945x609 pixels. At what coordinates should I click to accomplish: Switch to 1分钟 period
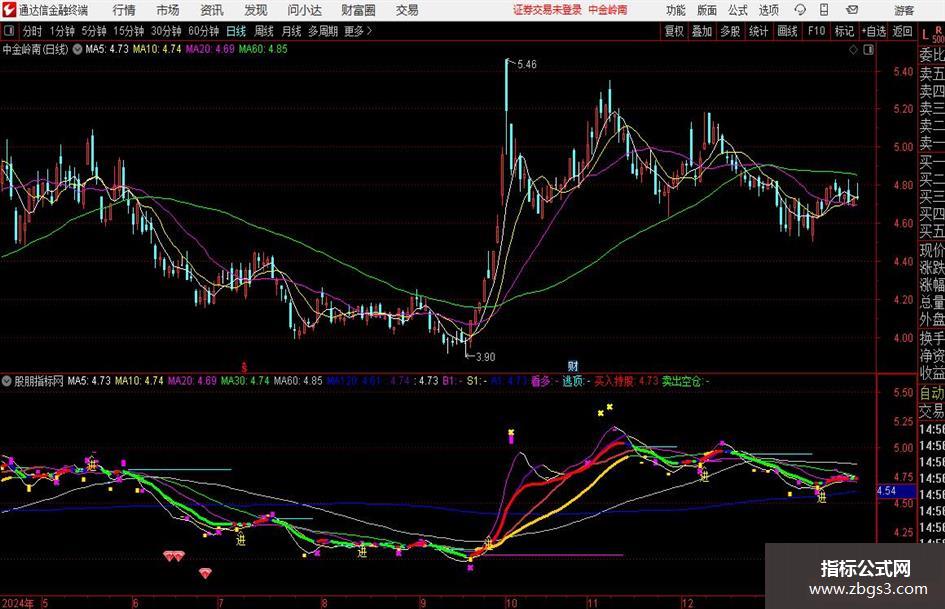pos(61,31)
